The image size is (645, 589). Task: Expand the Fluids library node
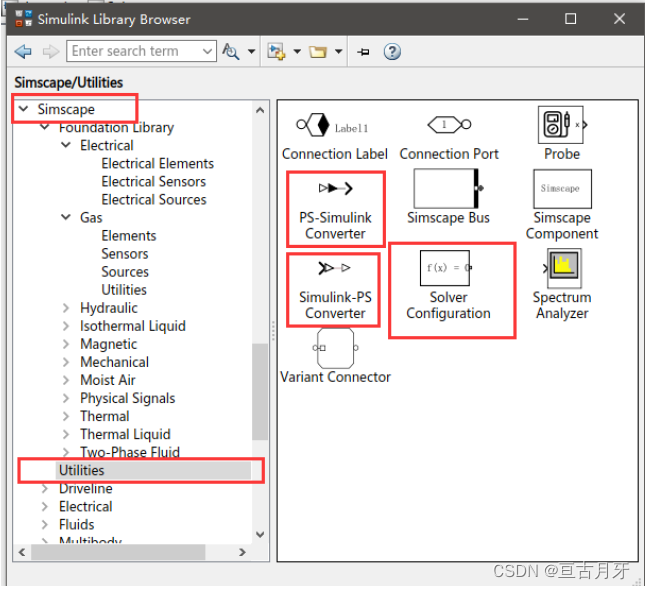45,525
